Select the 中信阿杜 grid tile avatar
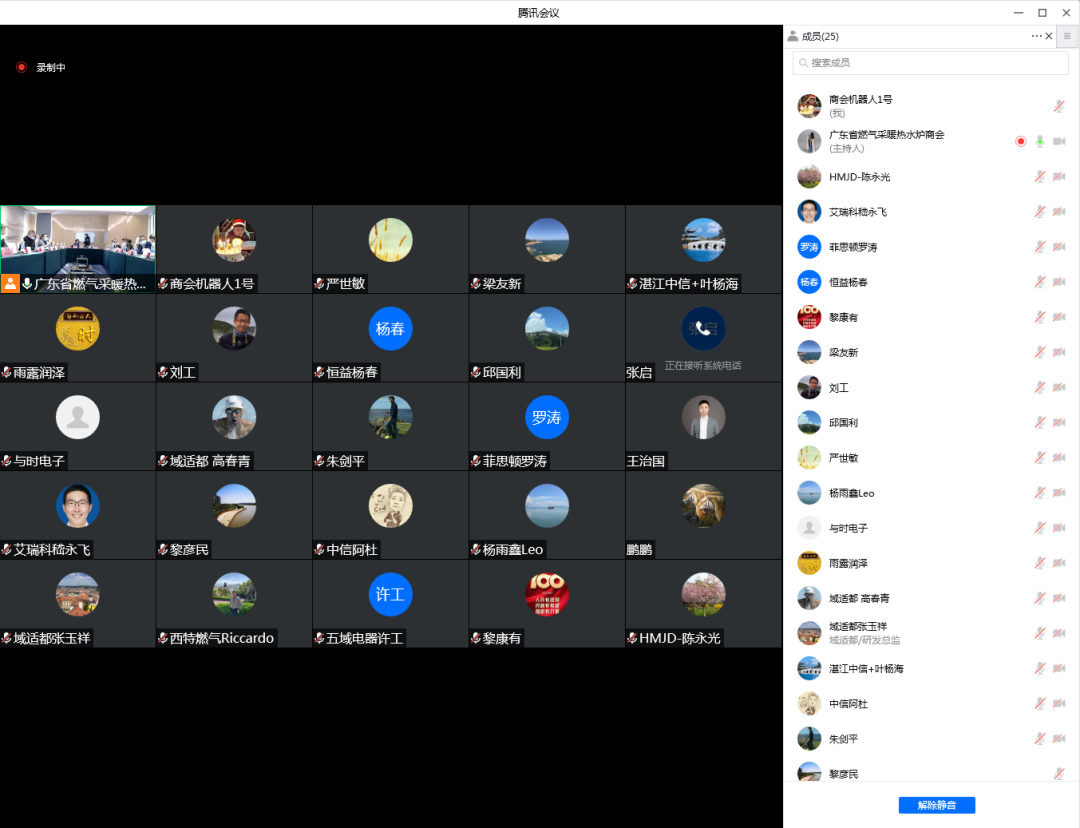This screenshot has height=828, width=1080. [x=391, y=506]
